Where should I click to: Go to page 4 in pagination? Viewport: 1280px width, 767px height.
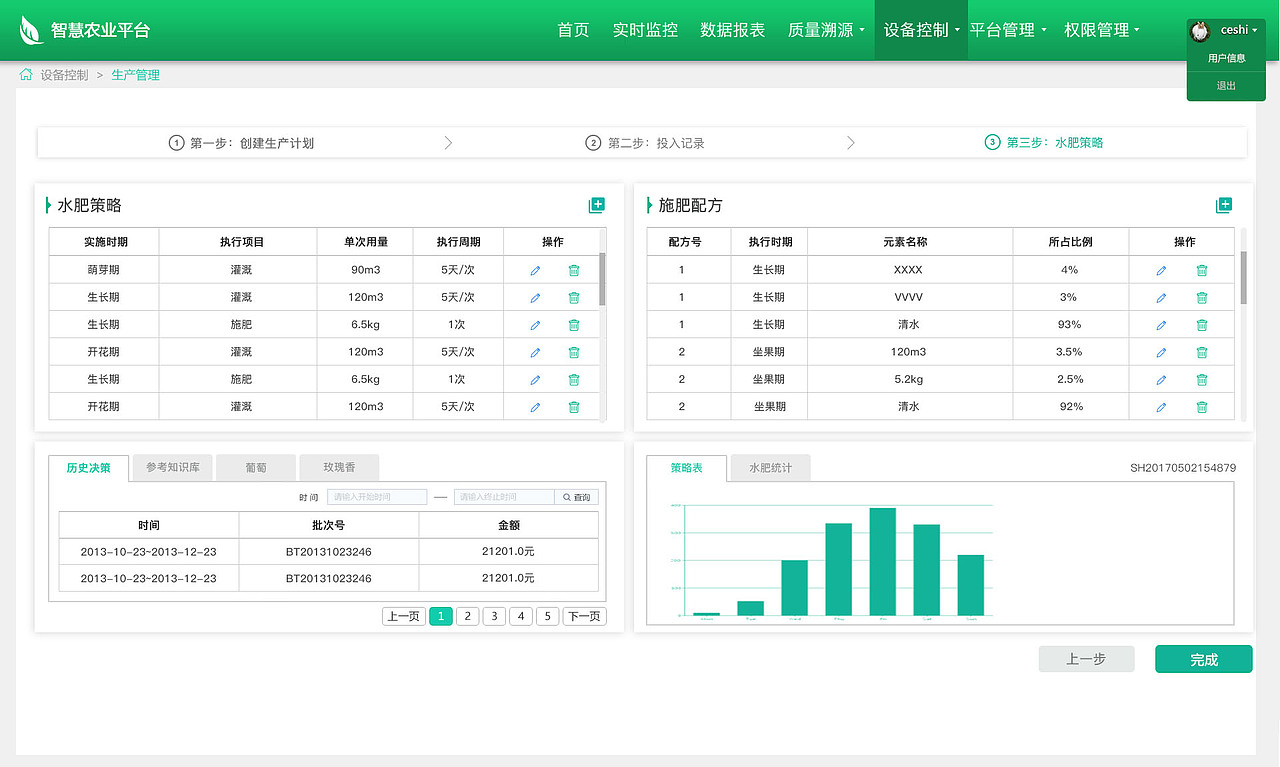[521, 616]
